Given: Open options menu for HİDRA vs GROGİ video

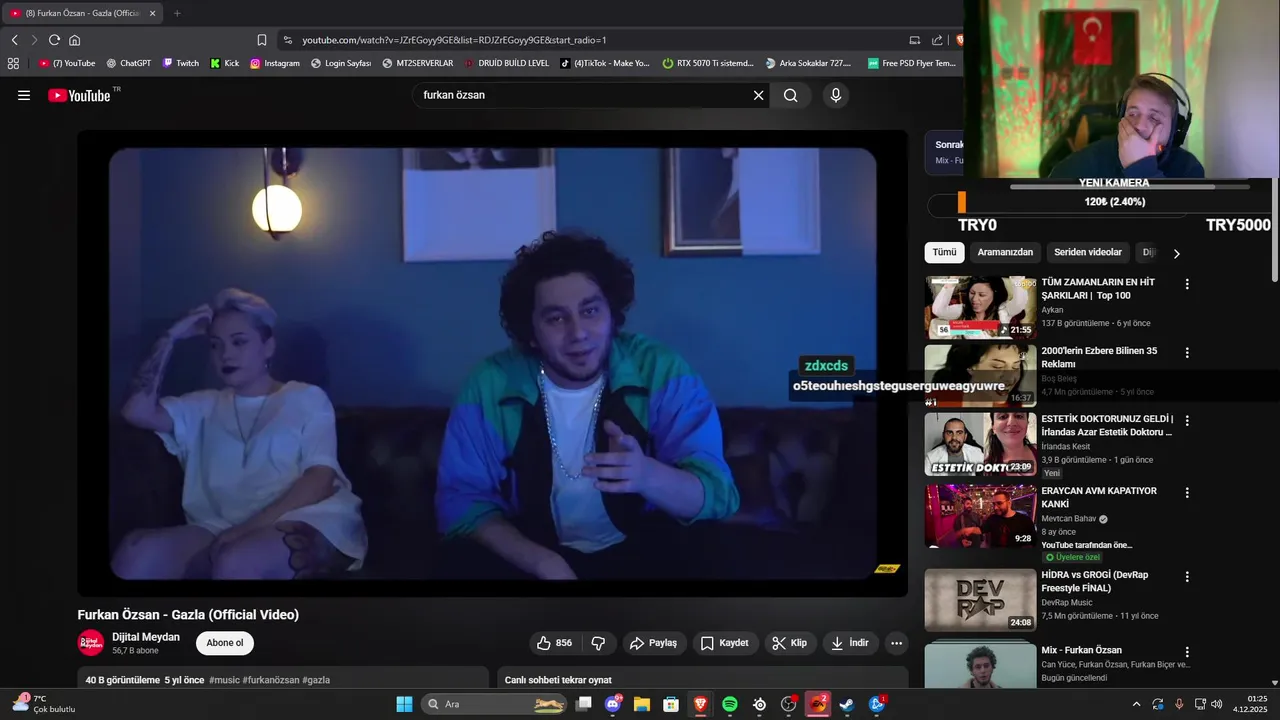Looking at the screenshot, I should 1187,577.
